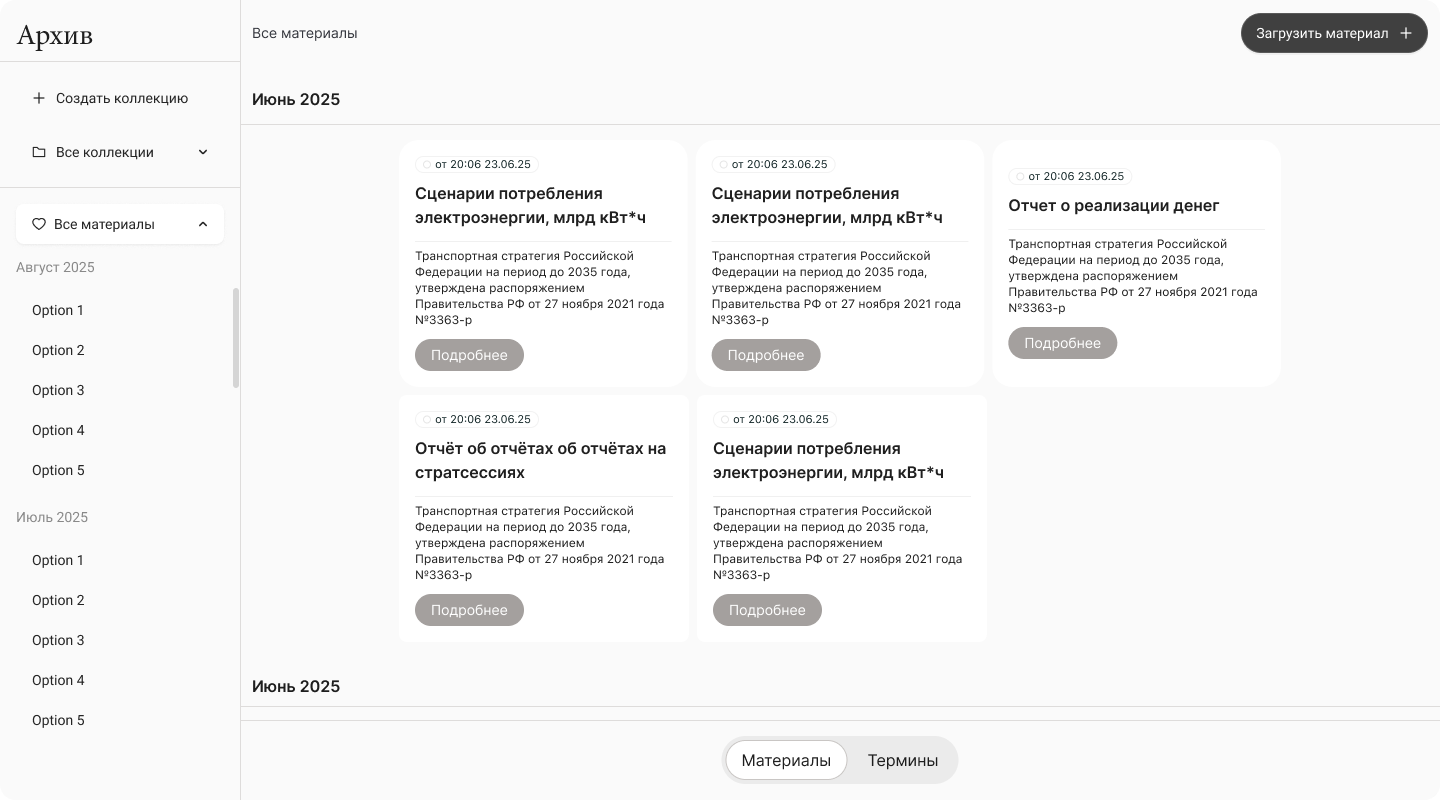Switch to the Термины tab

tap(902, 760)
